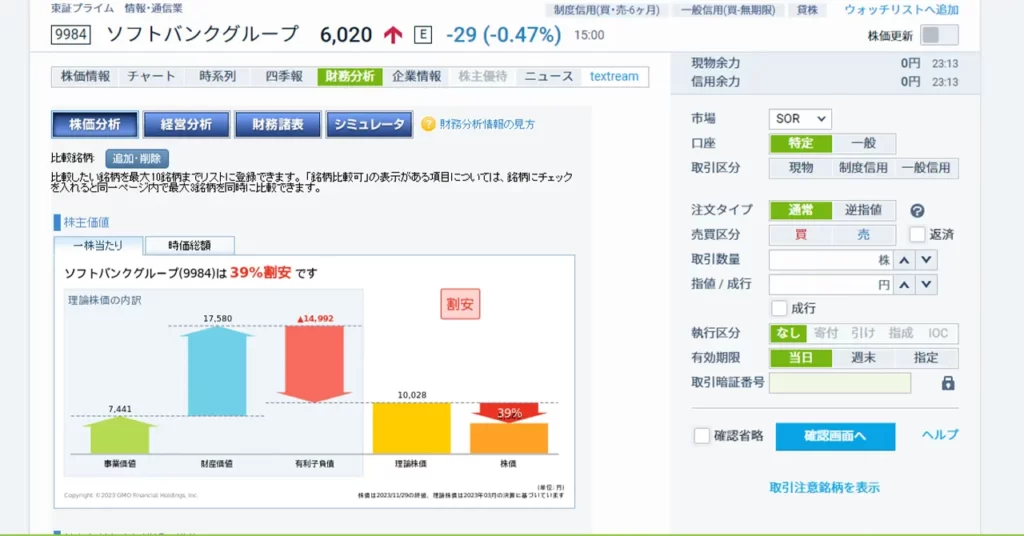
Task: Open the 株価情報 tab
Action: coord(86,76)
